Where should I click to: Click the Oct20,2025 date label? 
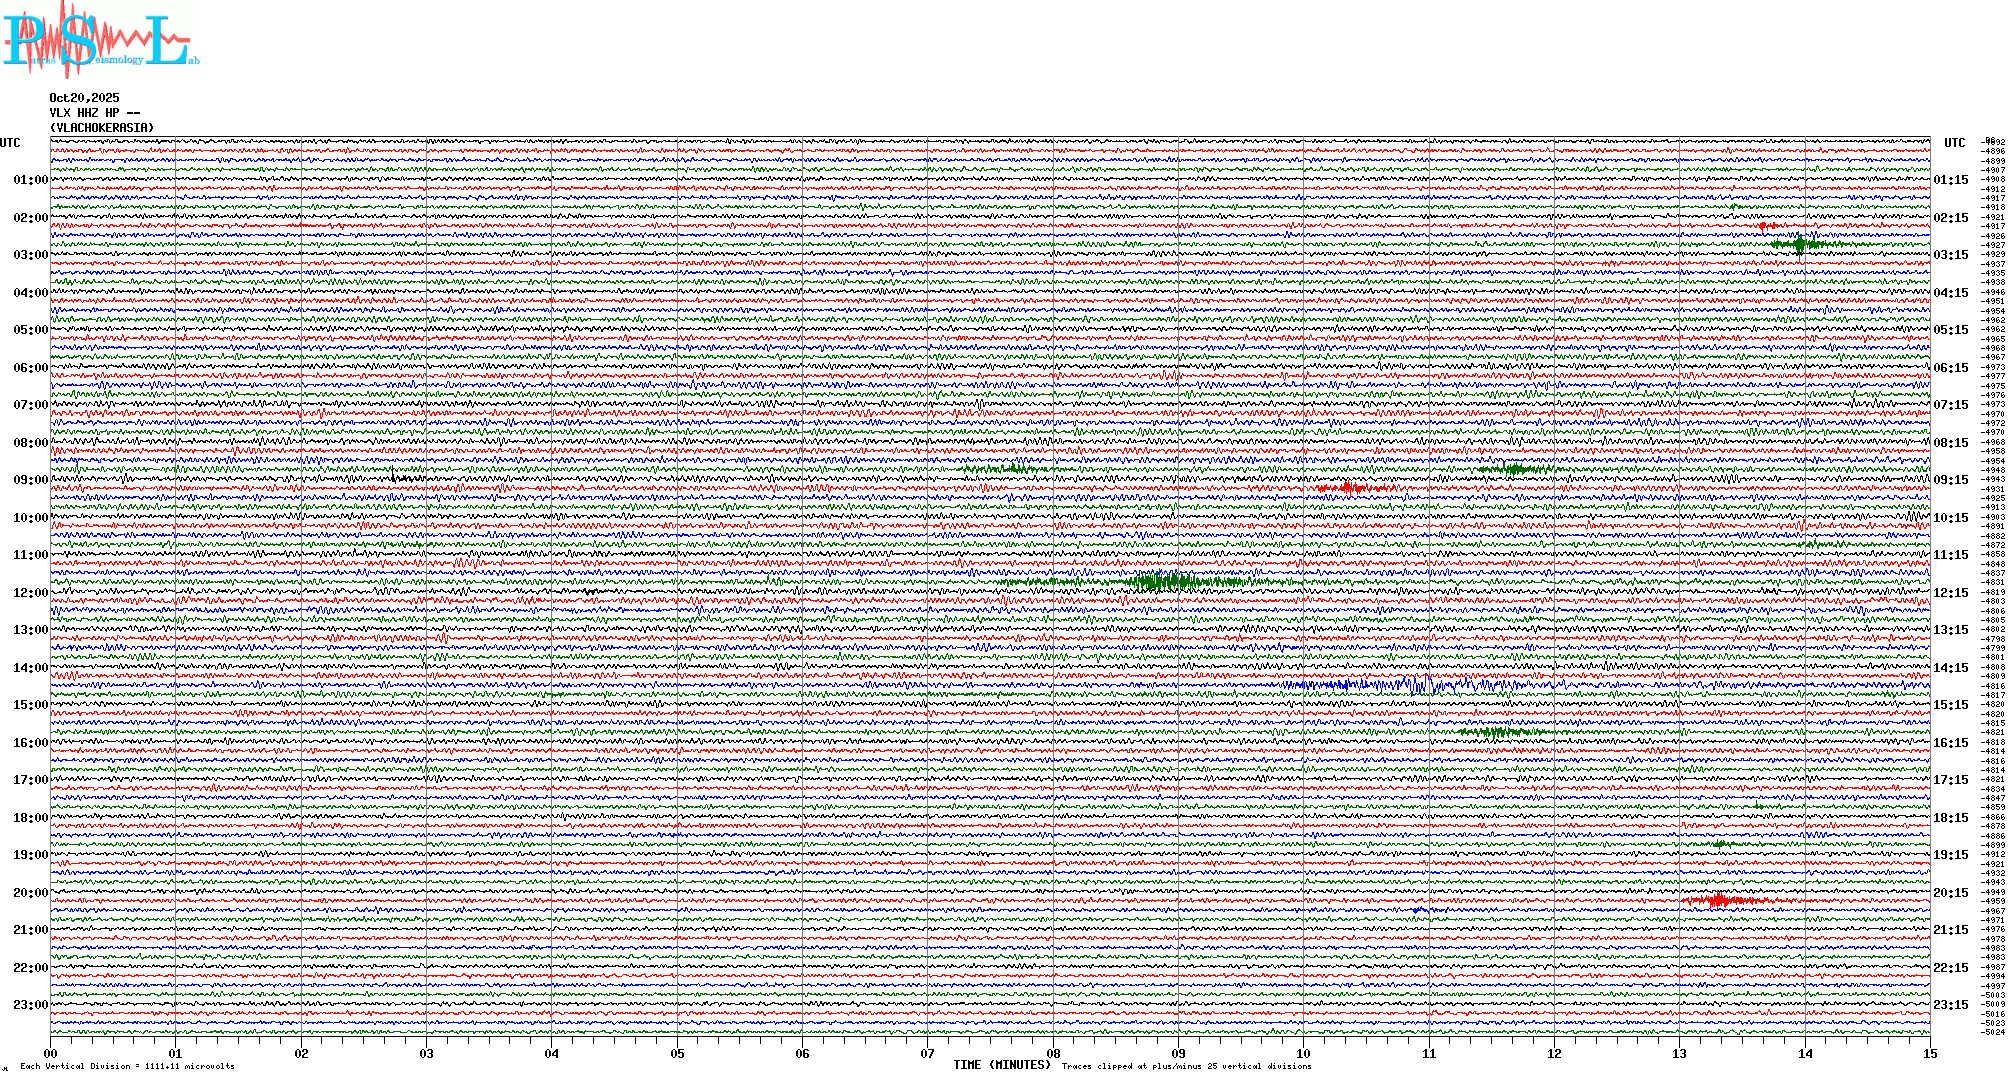coord(84,98)
